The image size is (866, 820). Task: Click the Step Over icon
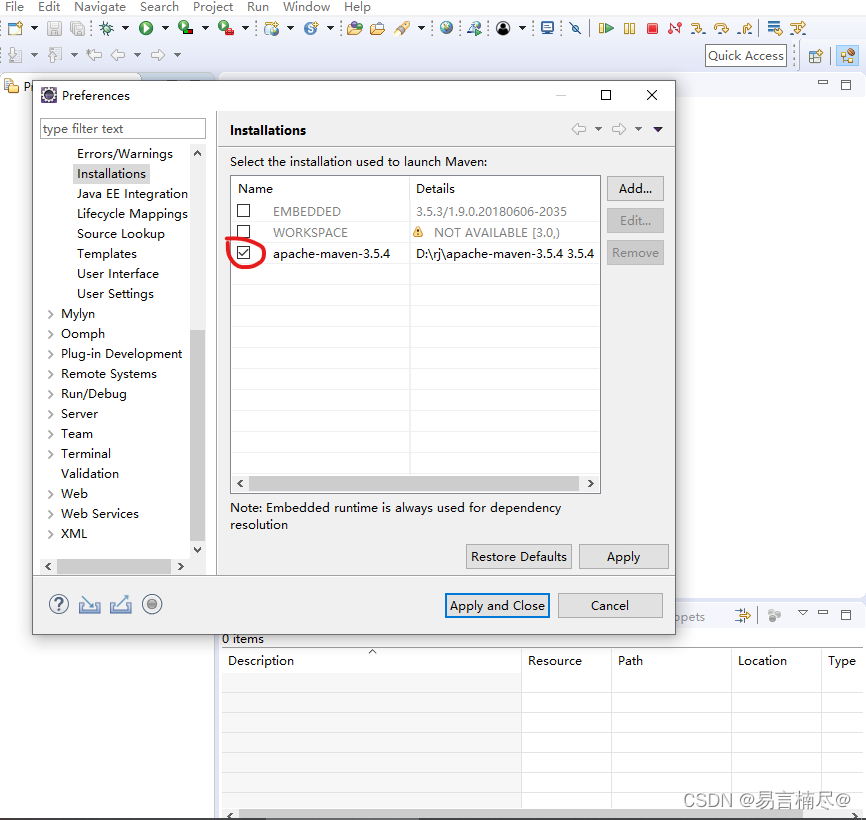pos(721,28)
